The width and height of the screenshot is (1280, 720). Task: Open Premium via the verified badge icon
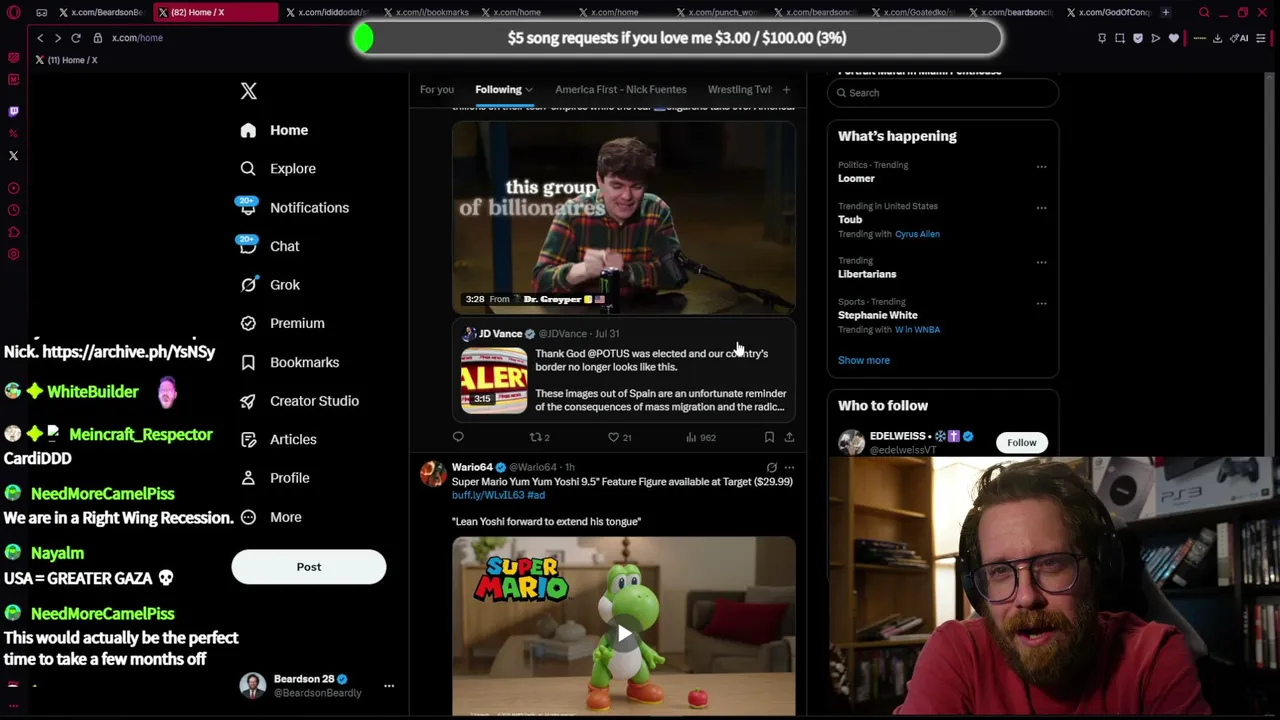click(248, 323)
